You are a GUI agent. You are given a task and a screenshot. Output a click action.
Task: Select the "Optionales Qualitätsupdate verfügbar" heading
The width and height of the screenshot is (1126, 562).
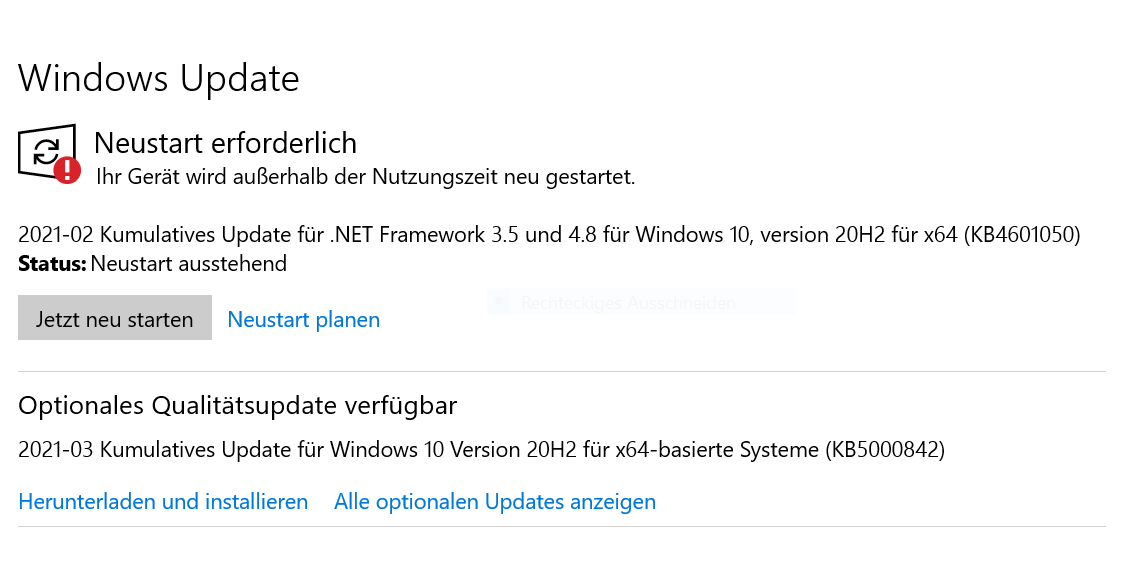(x=238, y=405)
